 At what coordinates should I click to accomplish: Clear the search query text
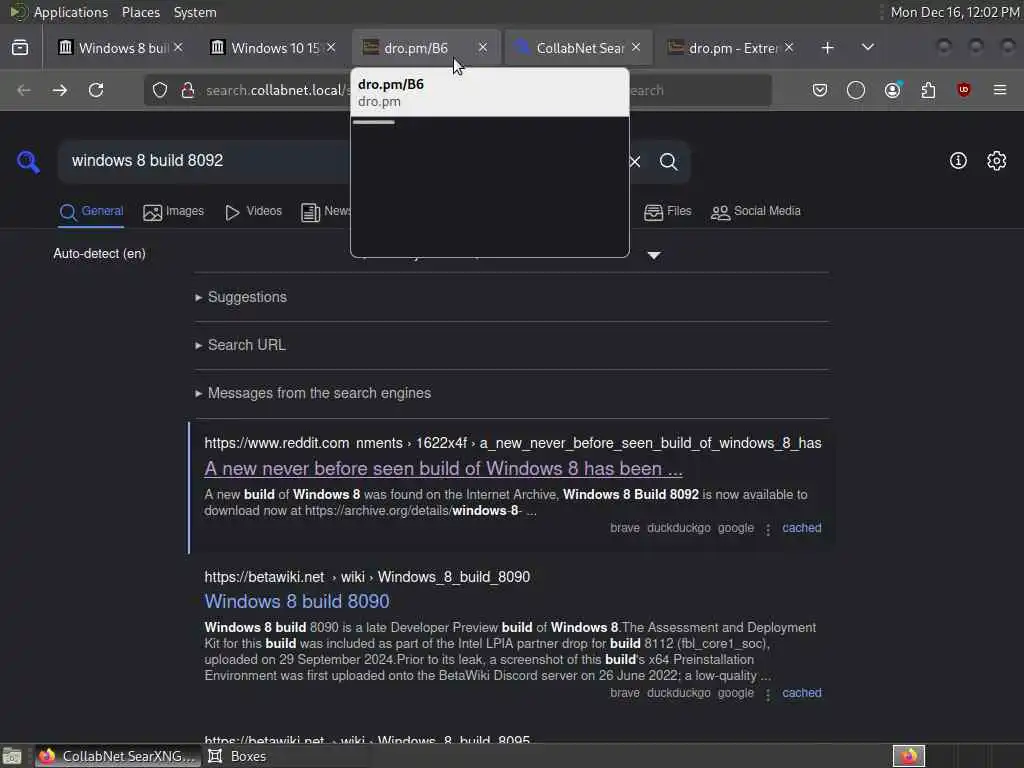point(635,161)
